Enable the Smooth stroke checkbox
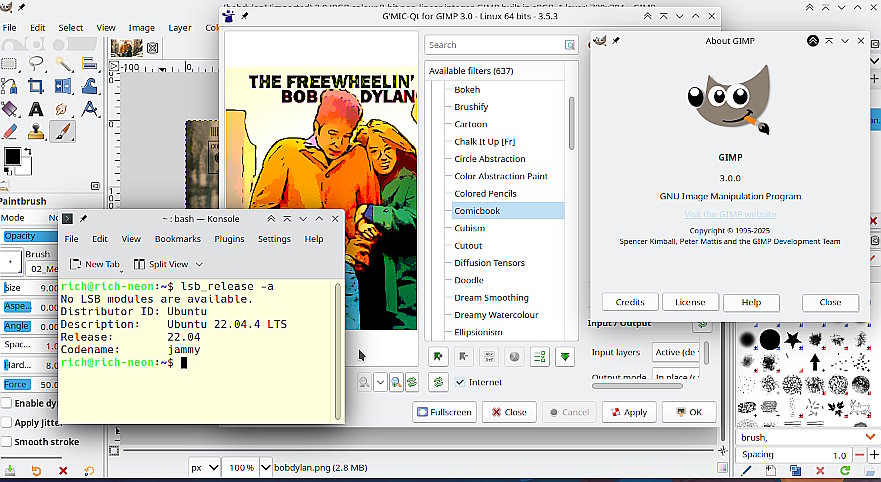The width and height of the screenshot is (881, 482). [8, 441]
